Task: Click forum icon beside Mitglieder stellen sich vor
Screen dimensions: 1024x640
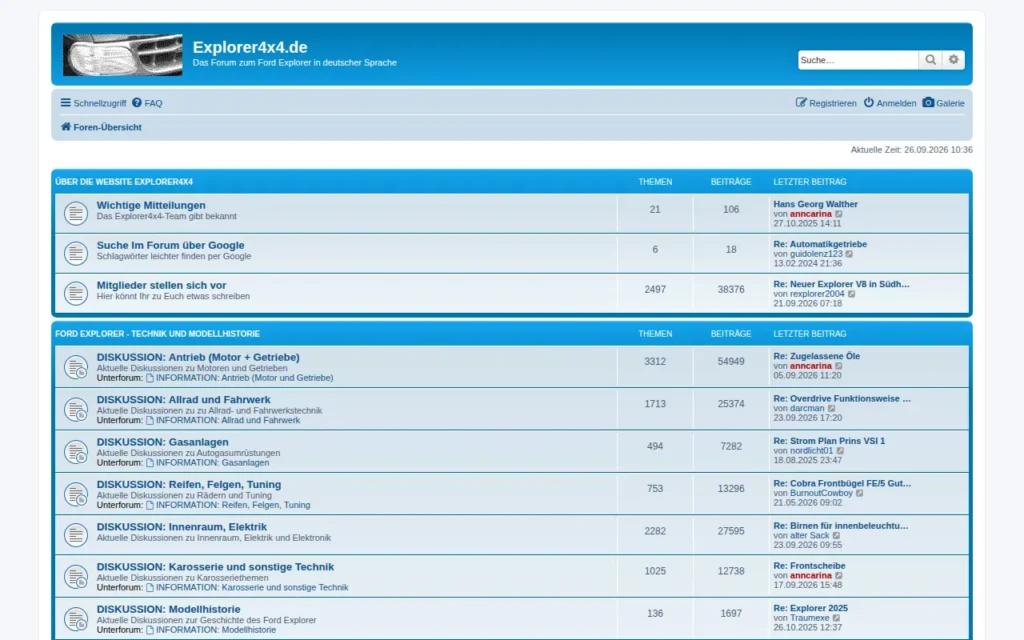Action: pos(76,293)
